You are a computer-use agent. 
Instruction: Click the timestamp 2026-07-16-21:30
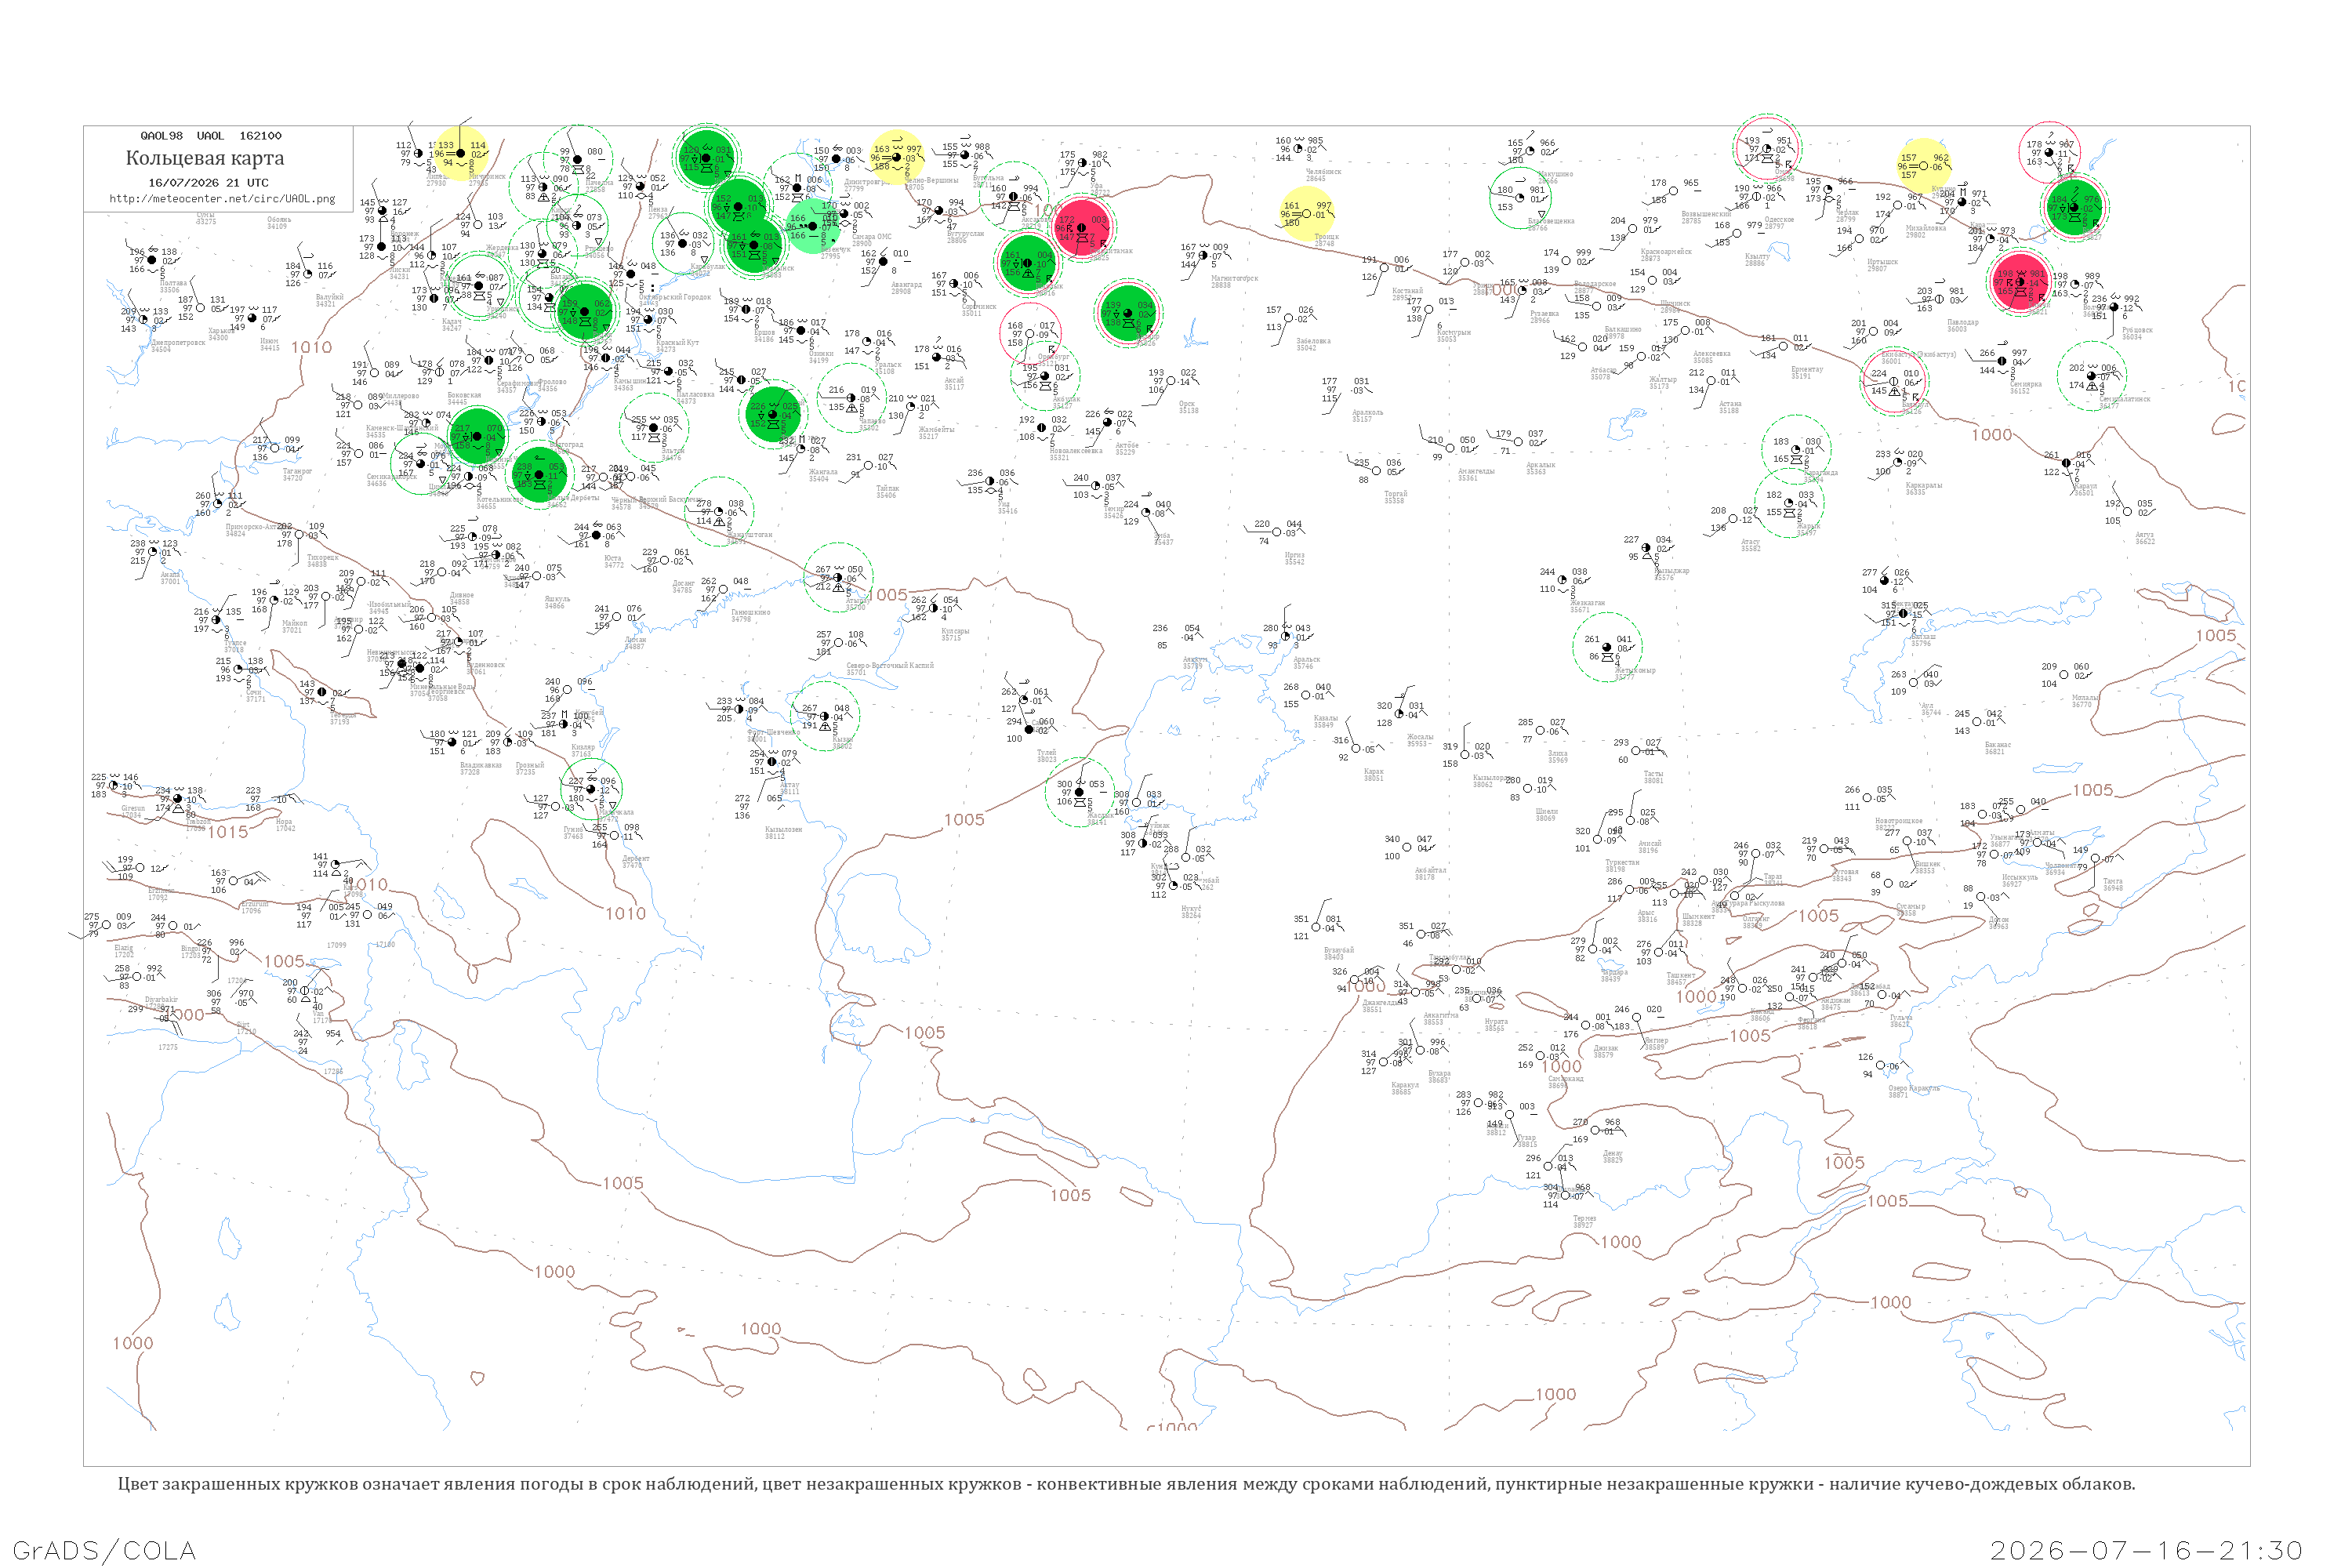pyautogui.click(x=2146, y=1551)
